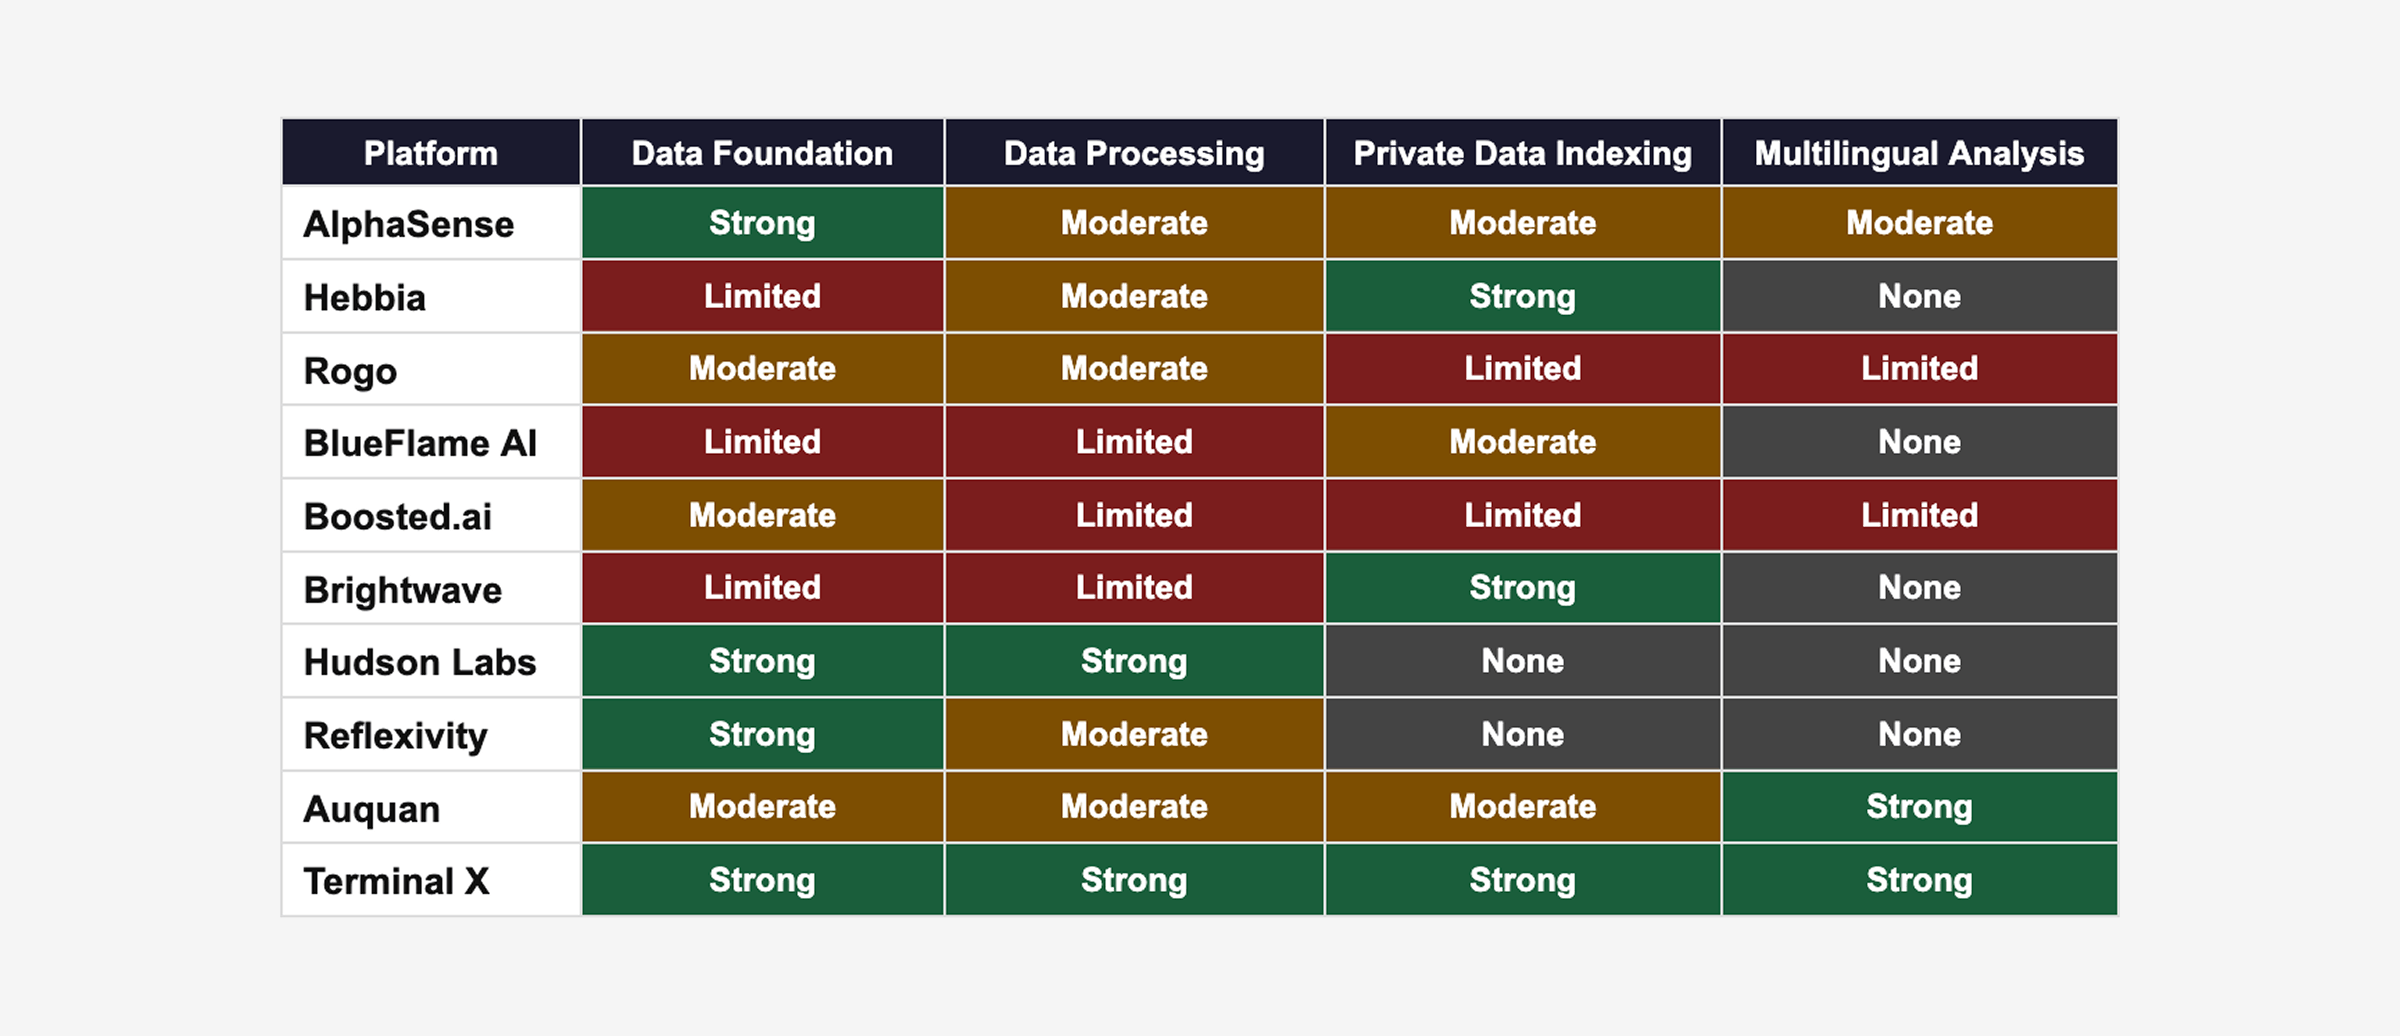
Task: Select the BlueFlame AI row label
Action: 420,443
